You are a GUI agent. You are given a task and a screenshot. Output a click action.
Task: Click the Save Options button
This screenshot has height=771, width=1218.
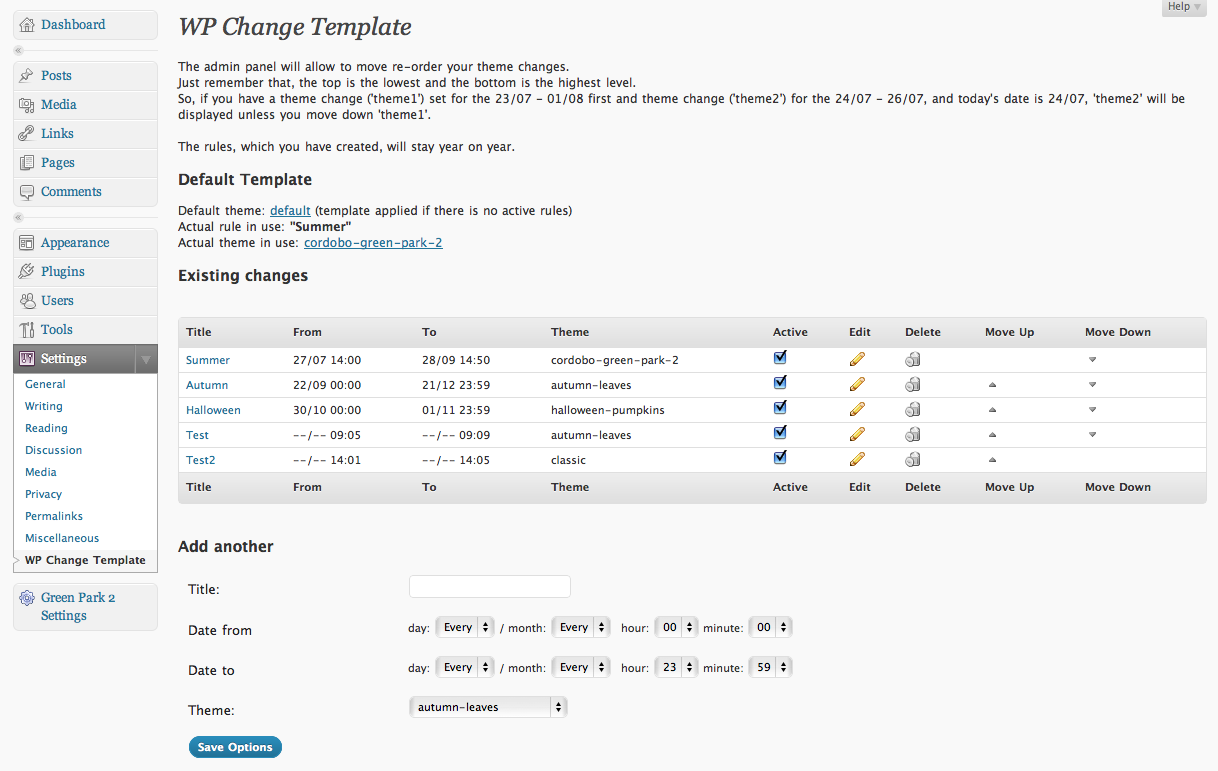pos(235,747)
